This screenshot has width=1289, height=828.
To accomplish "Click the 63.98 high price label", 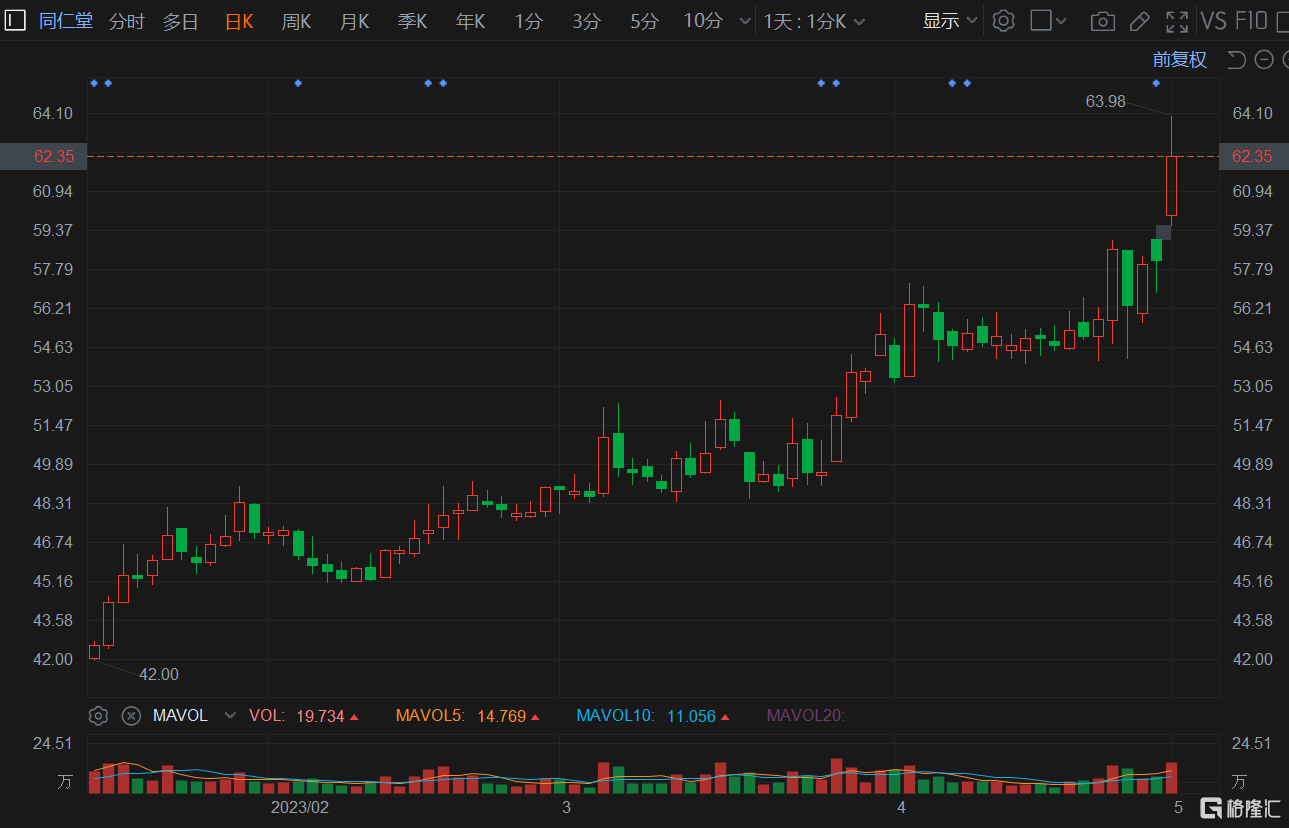I will coord(1105,101).
